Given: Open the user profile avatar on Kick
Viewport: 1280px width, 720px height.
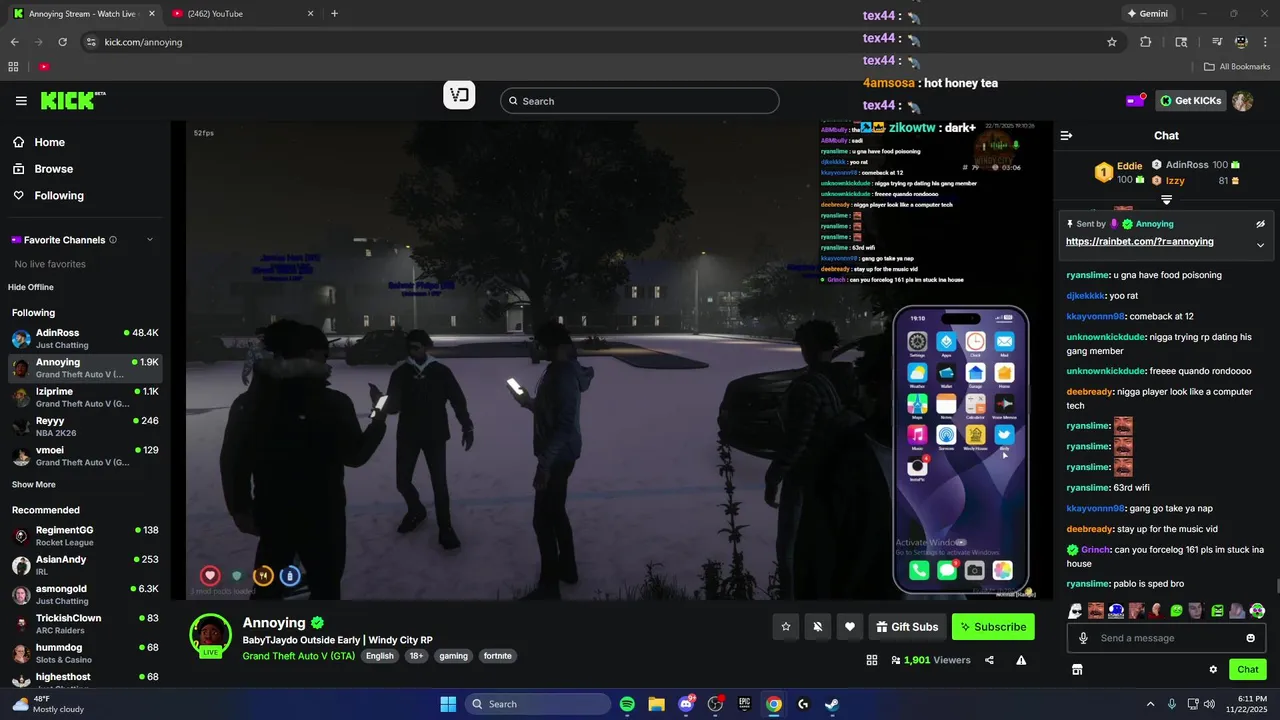Looking at the screenshot, I should [1242, 101].
